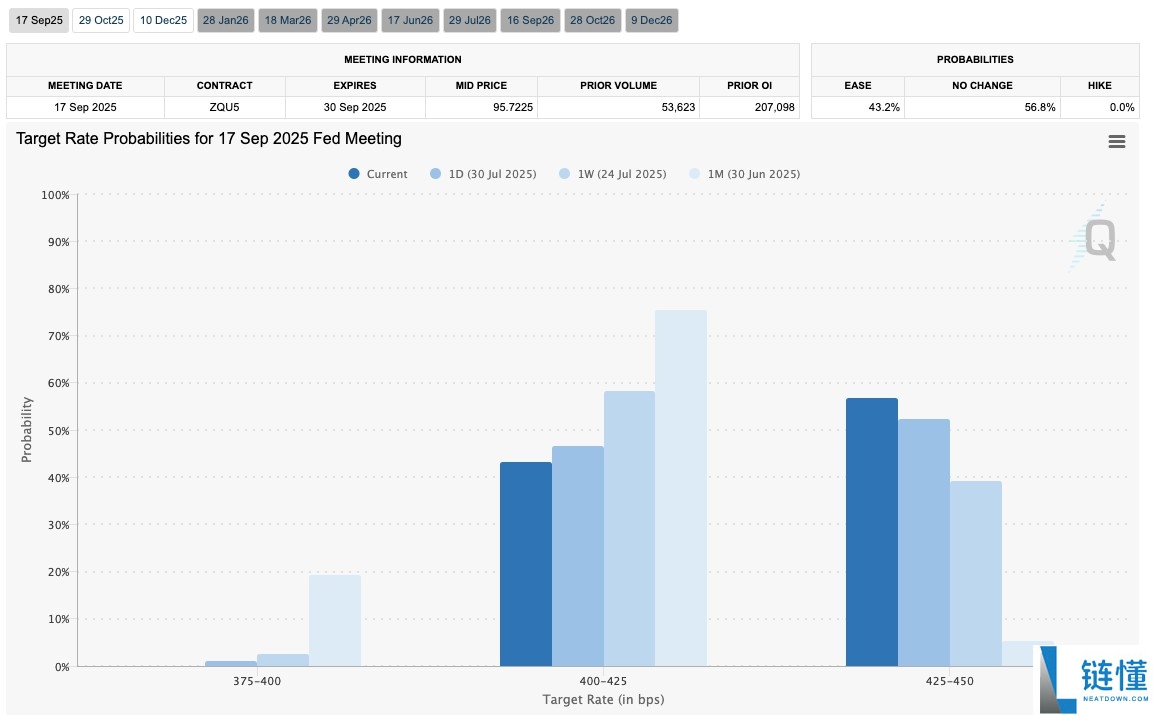Select the 28 Jan26 meeting tab
This screenshot has height=715, width=1153.
[225, 20]
